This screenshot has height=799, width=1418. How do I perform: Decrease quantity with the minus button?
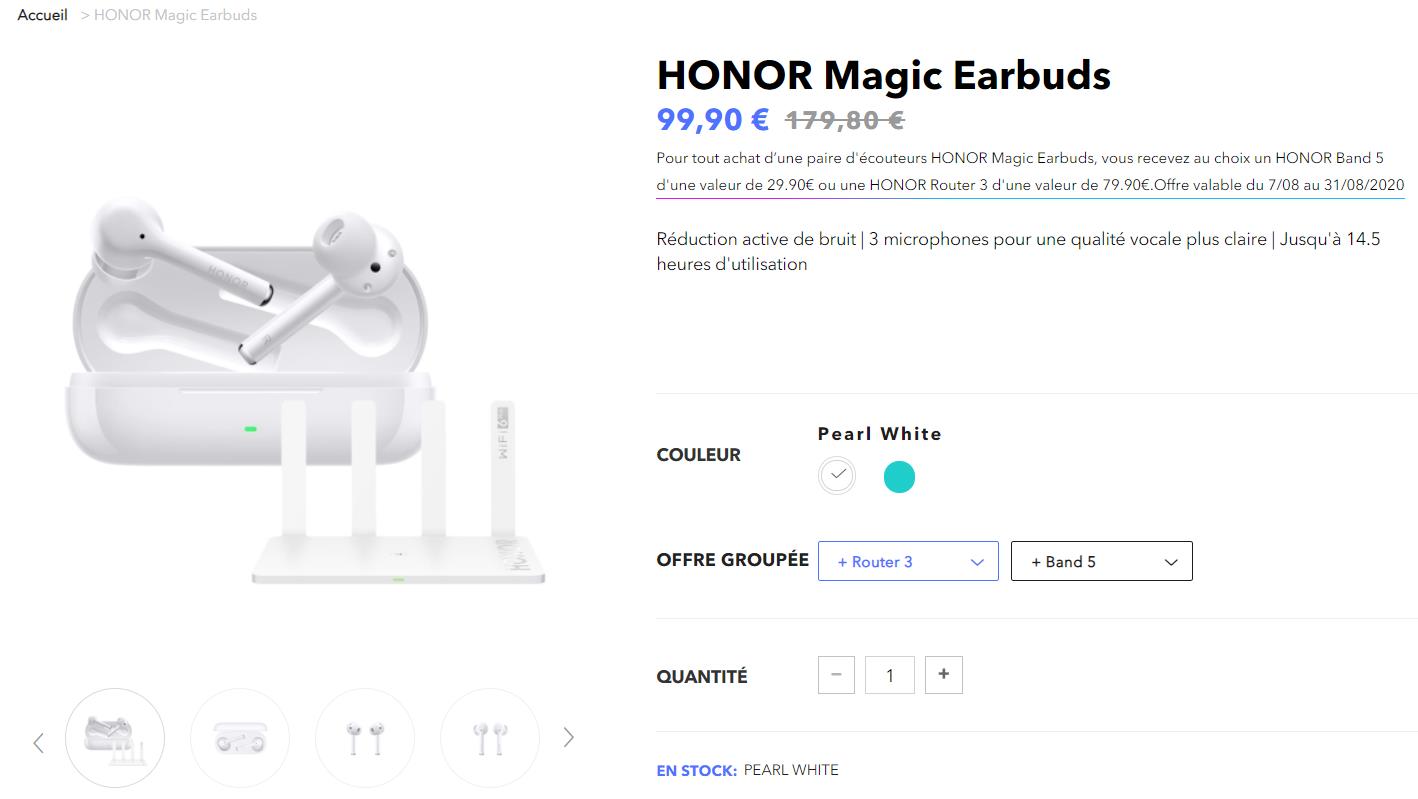tap(836, 675)
